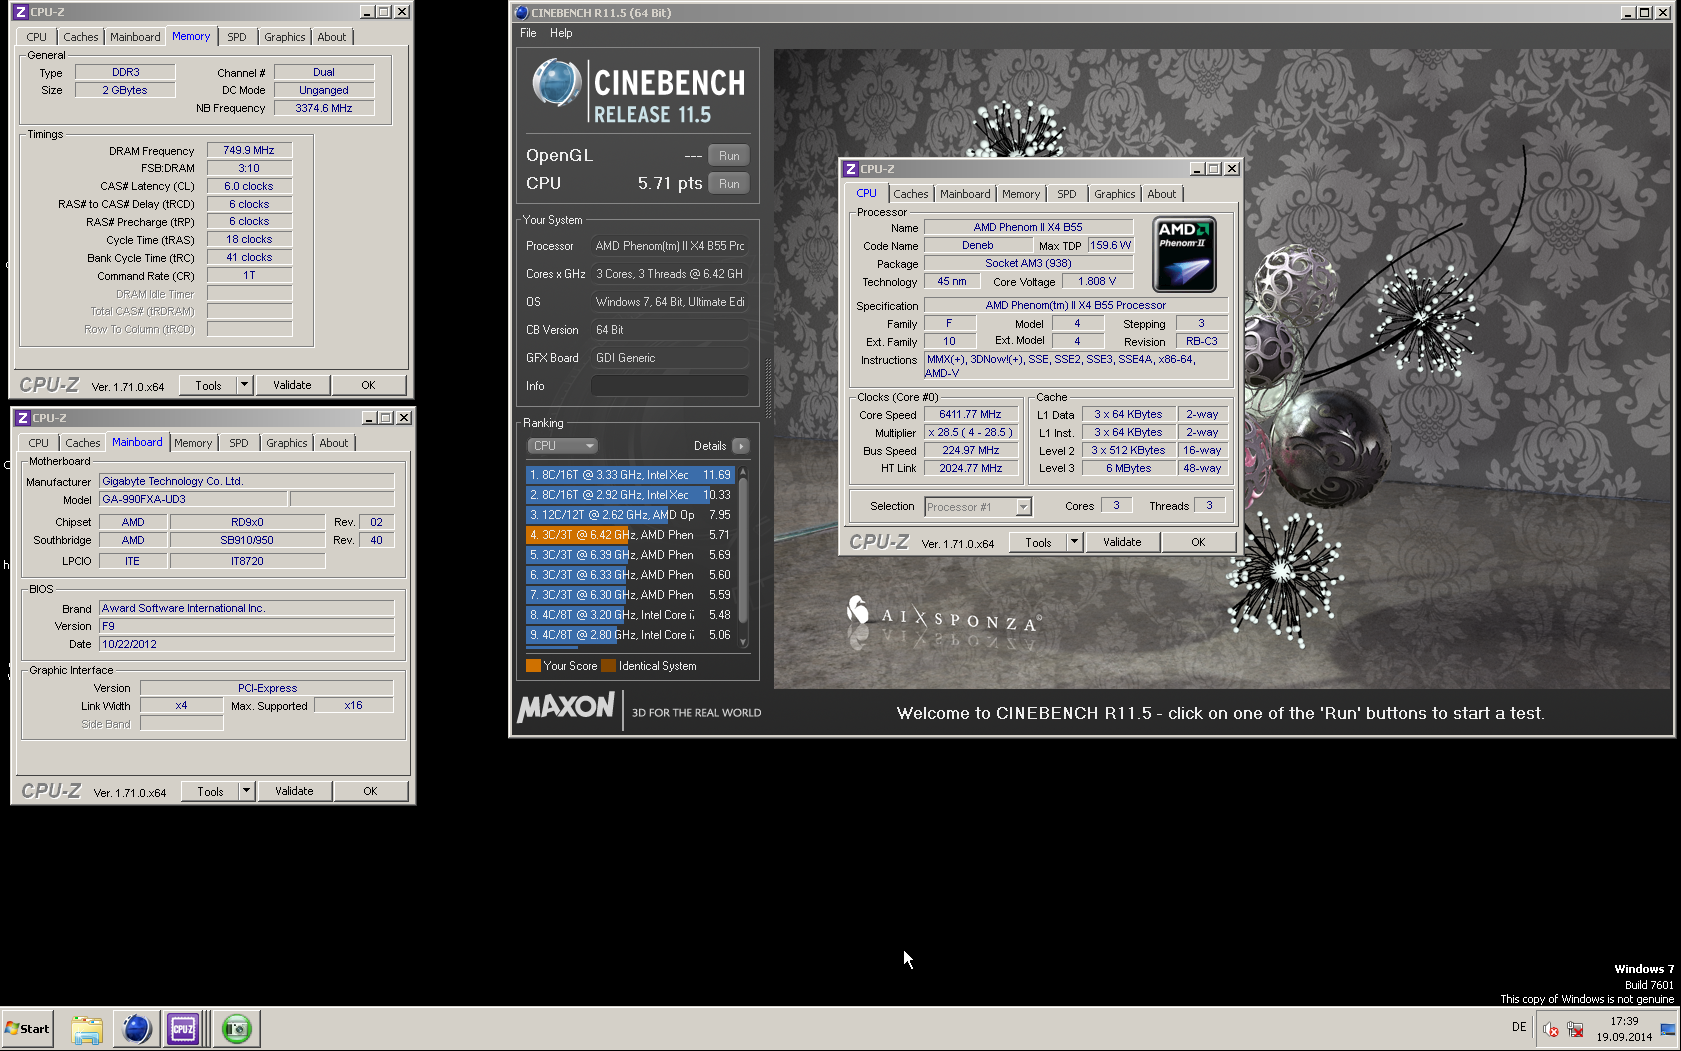1681x1051 pixels.
Task: Expand Tools dropdown arrow in CPU window
Action: tap(1074, 542)
